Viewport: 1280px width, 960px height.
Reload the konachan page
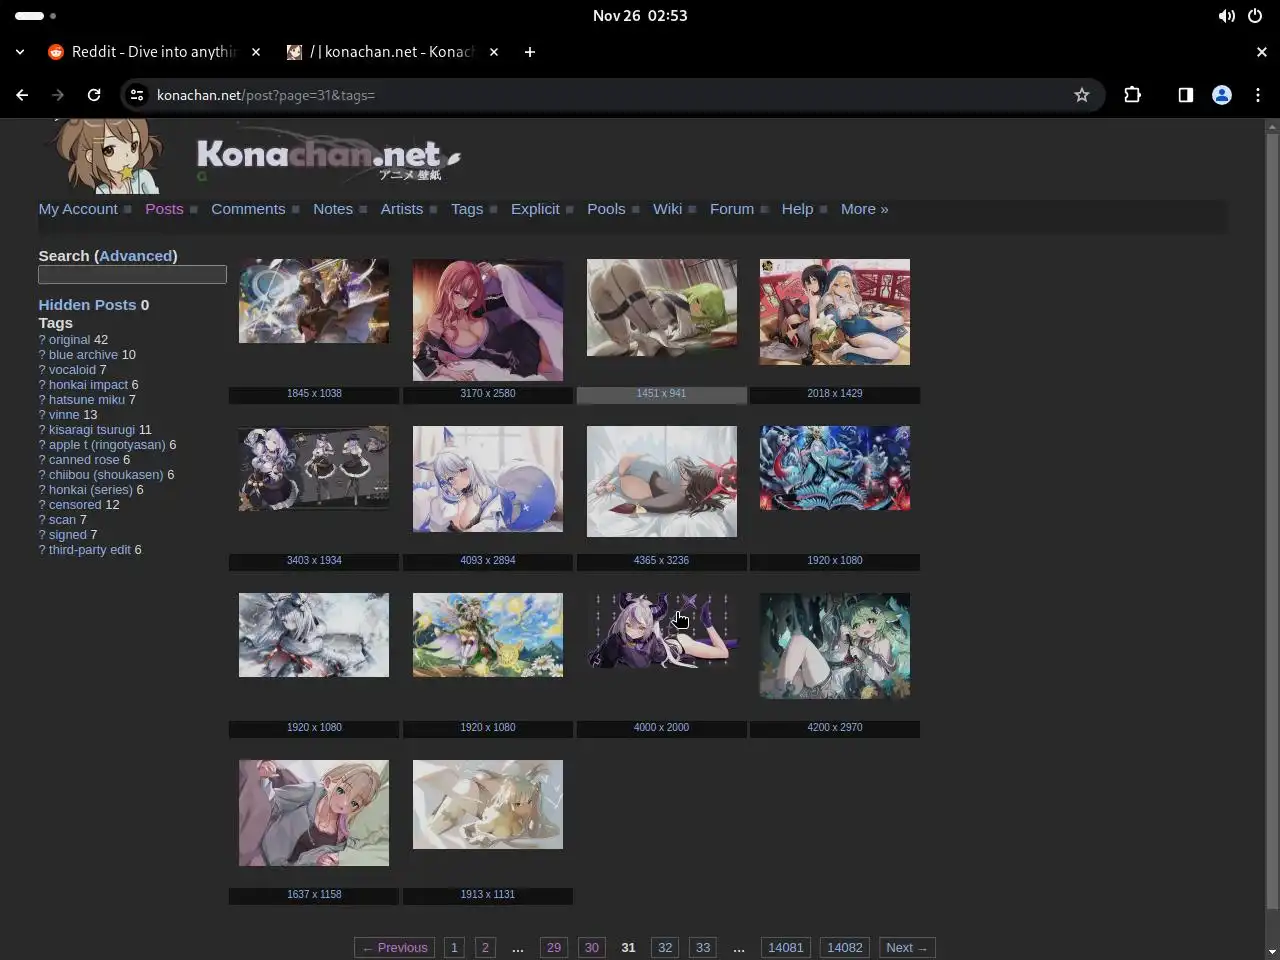(x=94, y=95)
